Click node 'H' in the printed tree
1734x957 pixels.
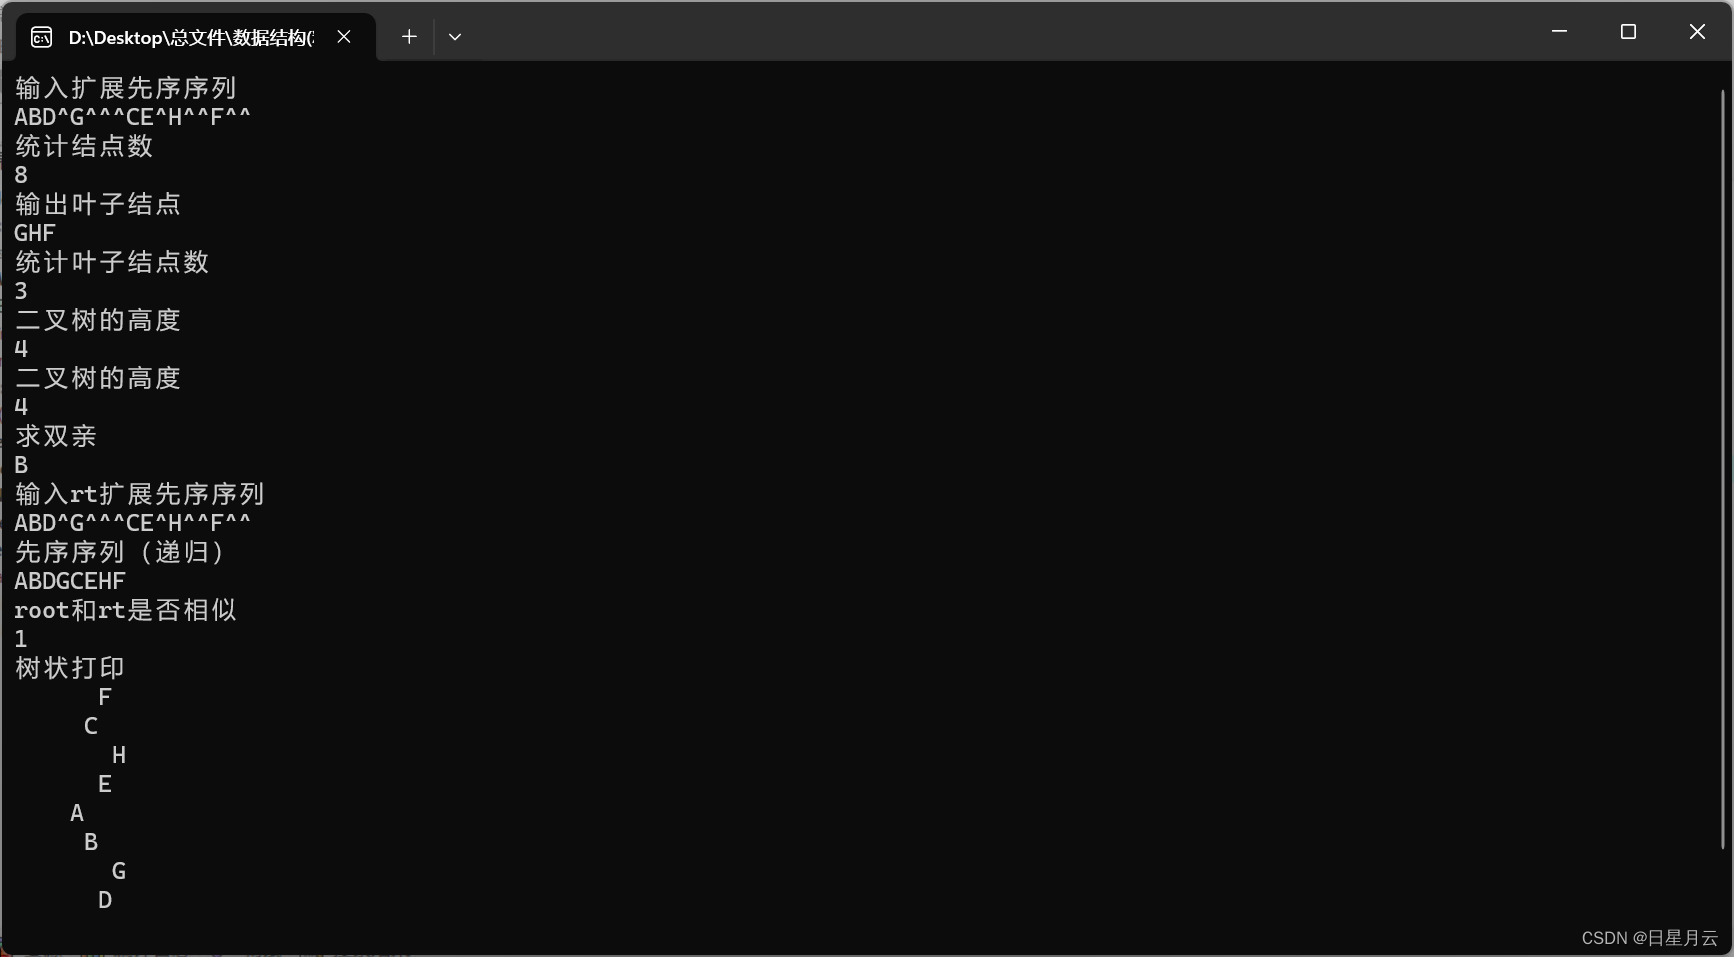119,755
